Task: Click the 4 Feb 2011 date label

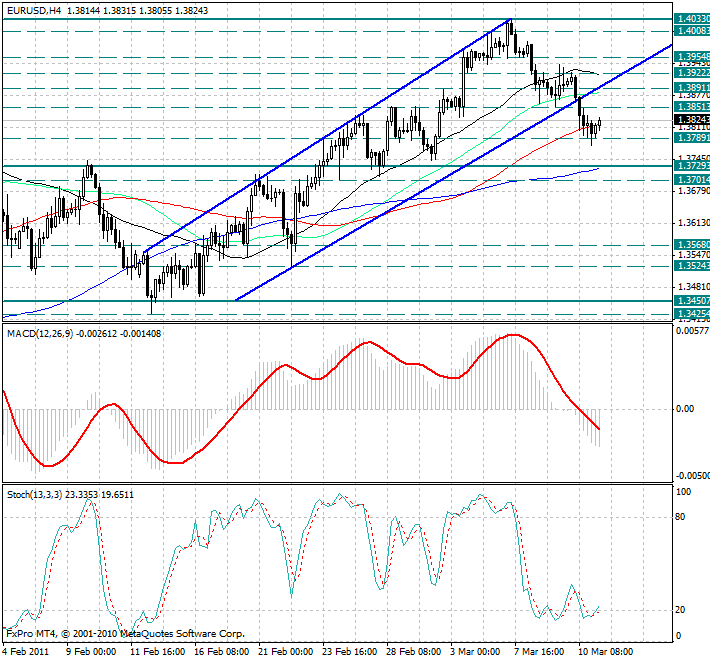Action: click(x=26, y=652)
